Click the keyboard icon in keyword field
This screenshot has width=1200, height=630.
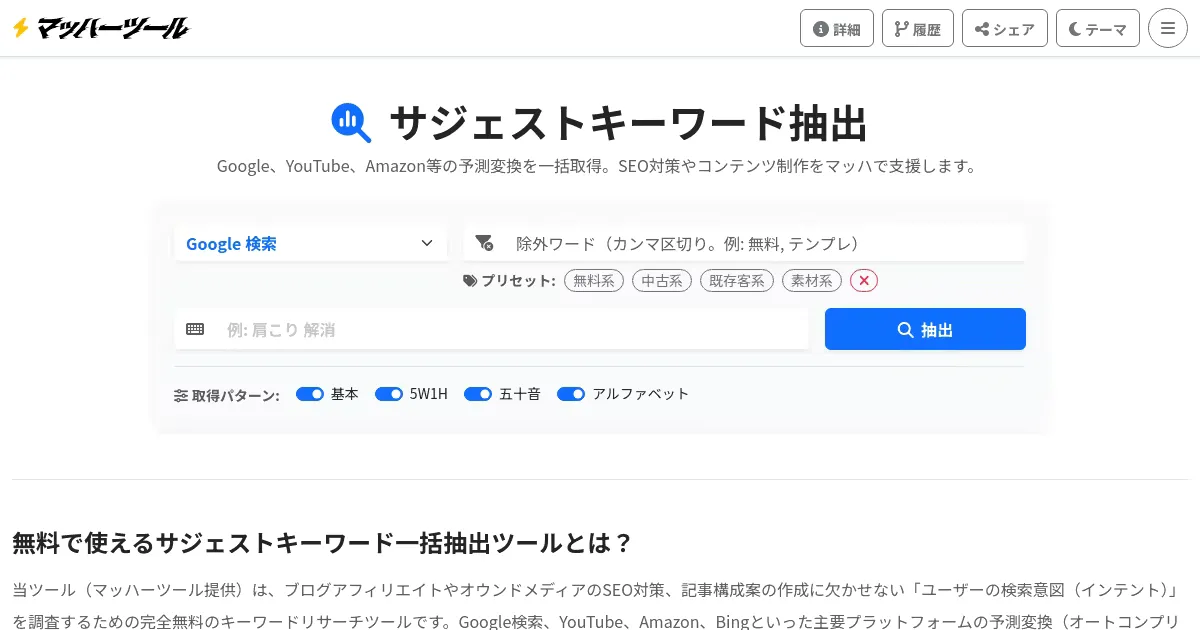(195, 329)
